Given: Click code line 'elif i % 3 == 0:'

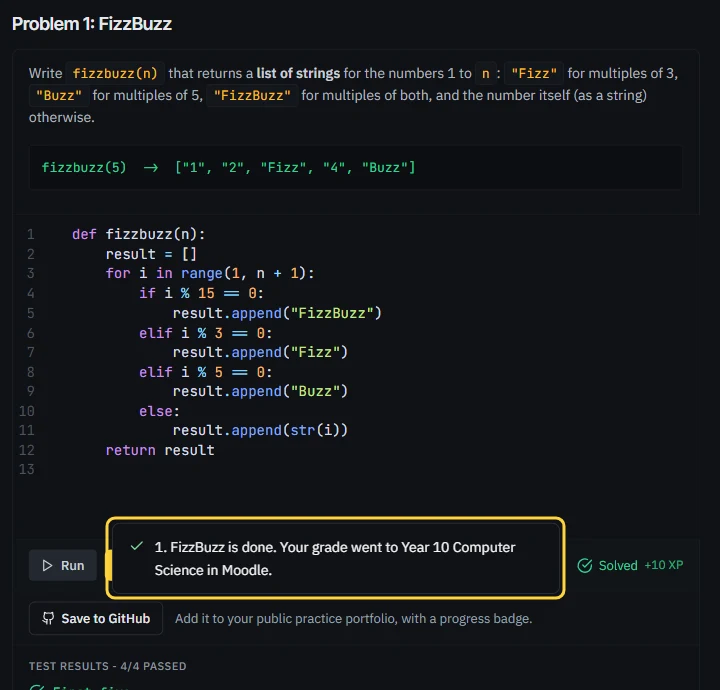Looking at the screenshot, I should click(x=206, y=333).
